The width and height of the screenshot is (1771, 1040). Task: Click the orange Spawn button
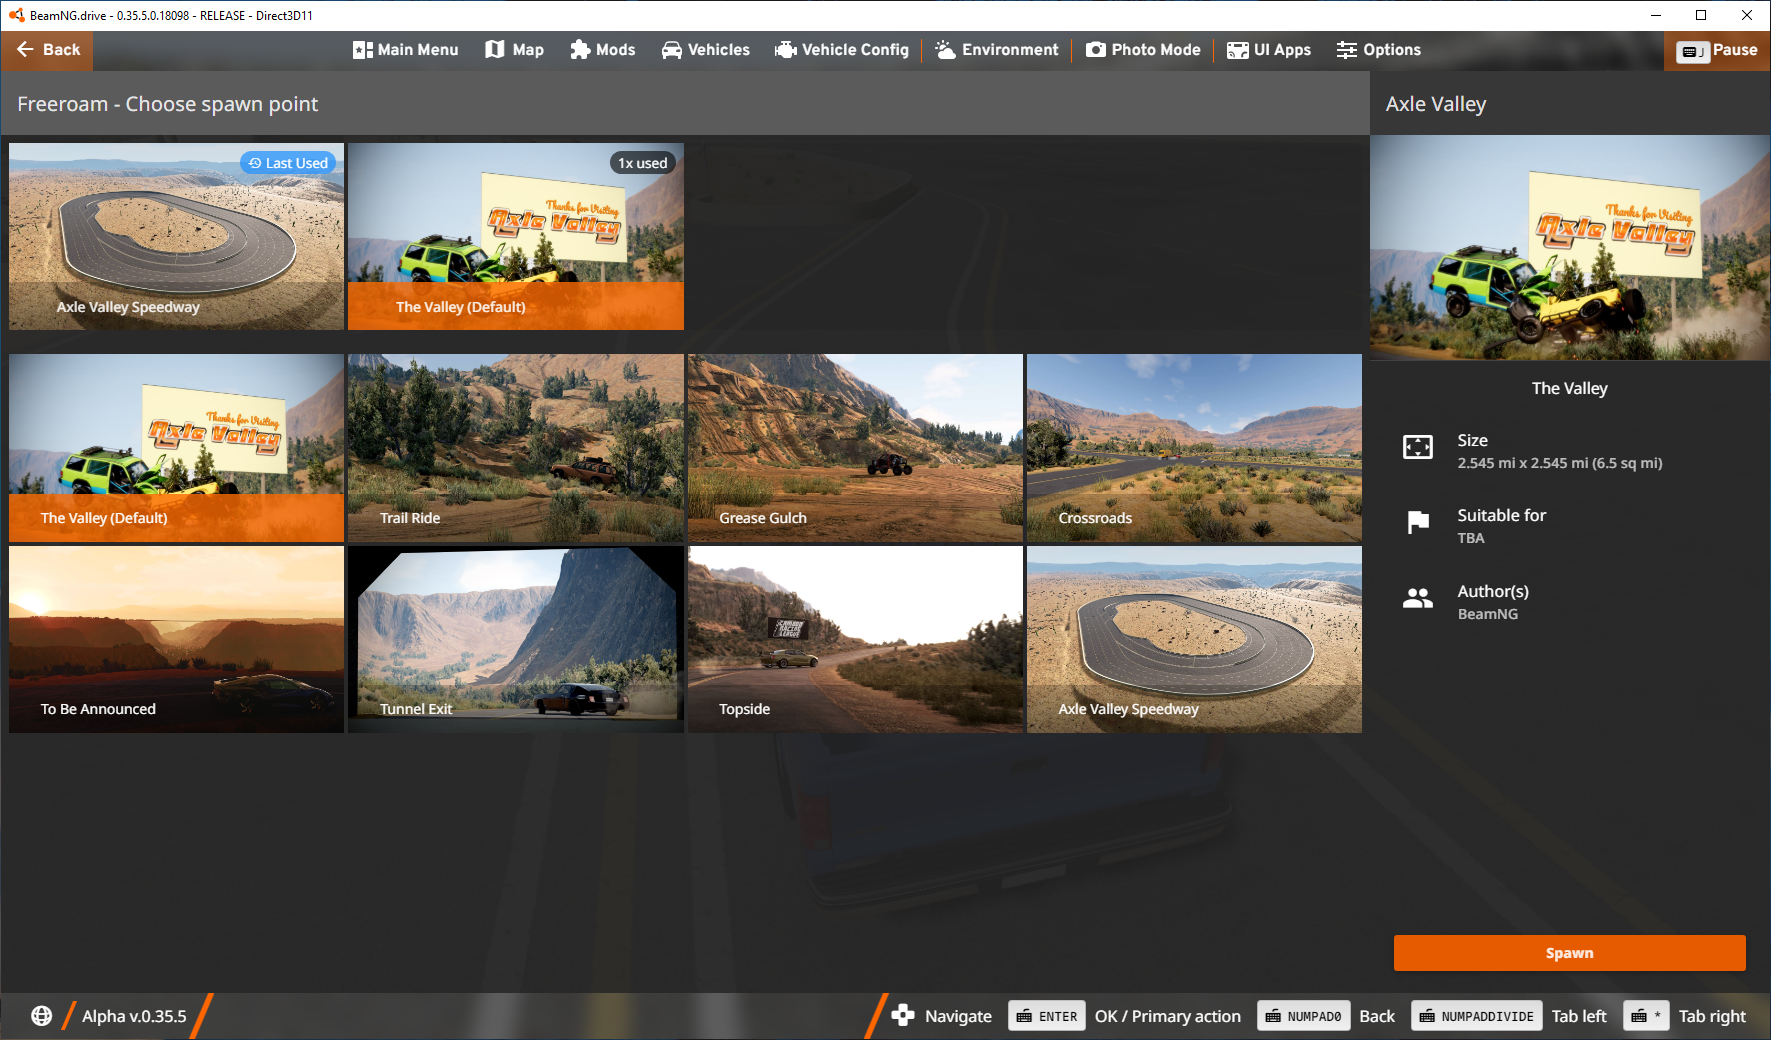[1569, 953]
